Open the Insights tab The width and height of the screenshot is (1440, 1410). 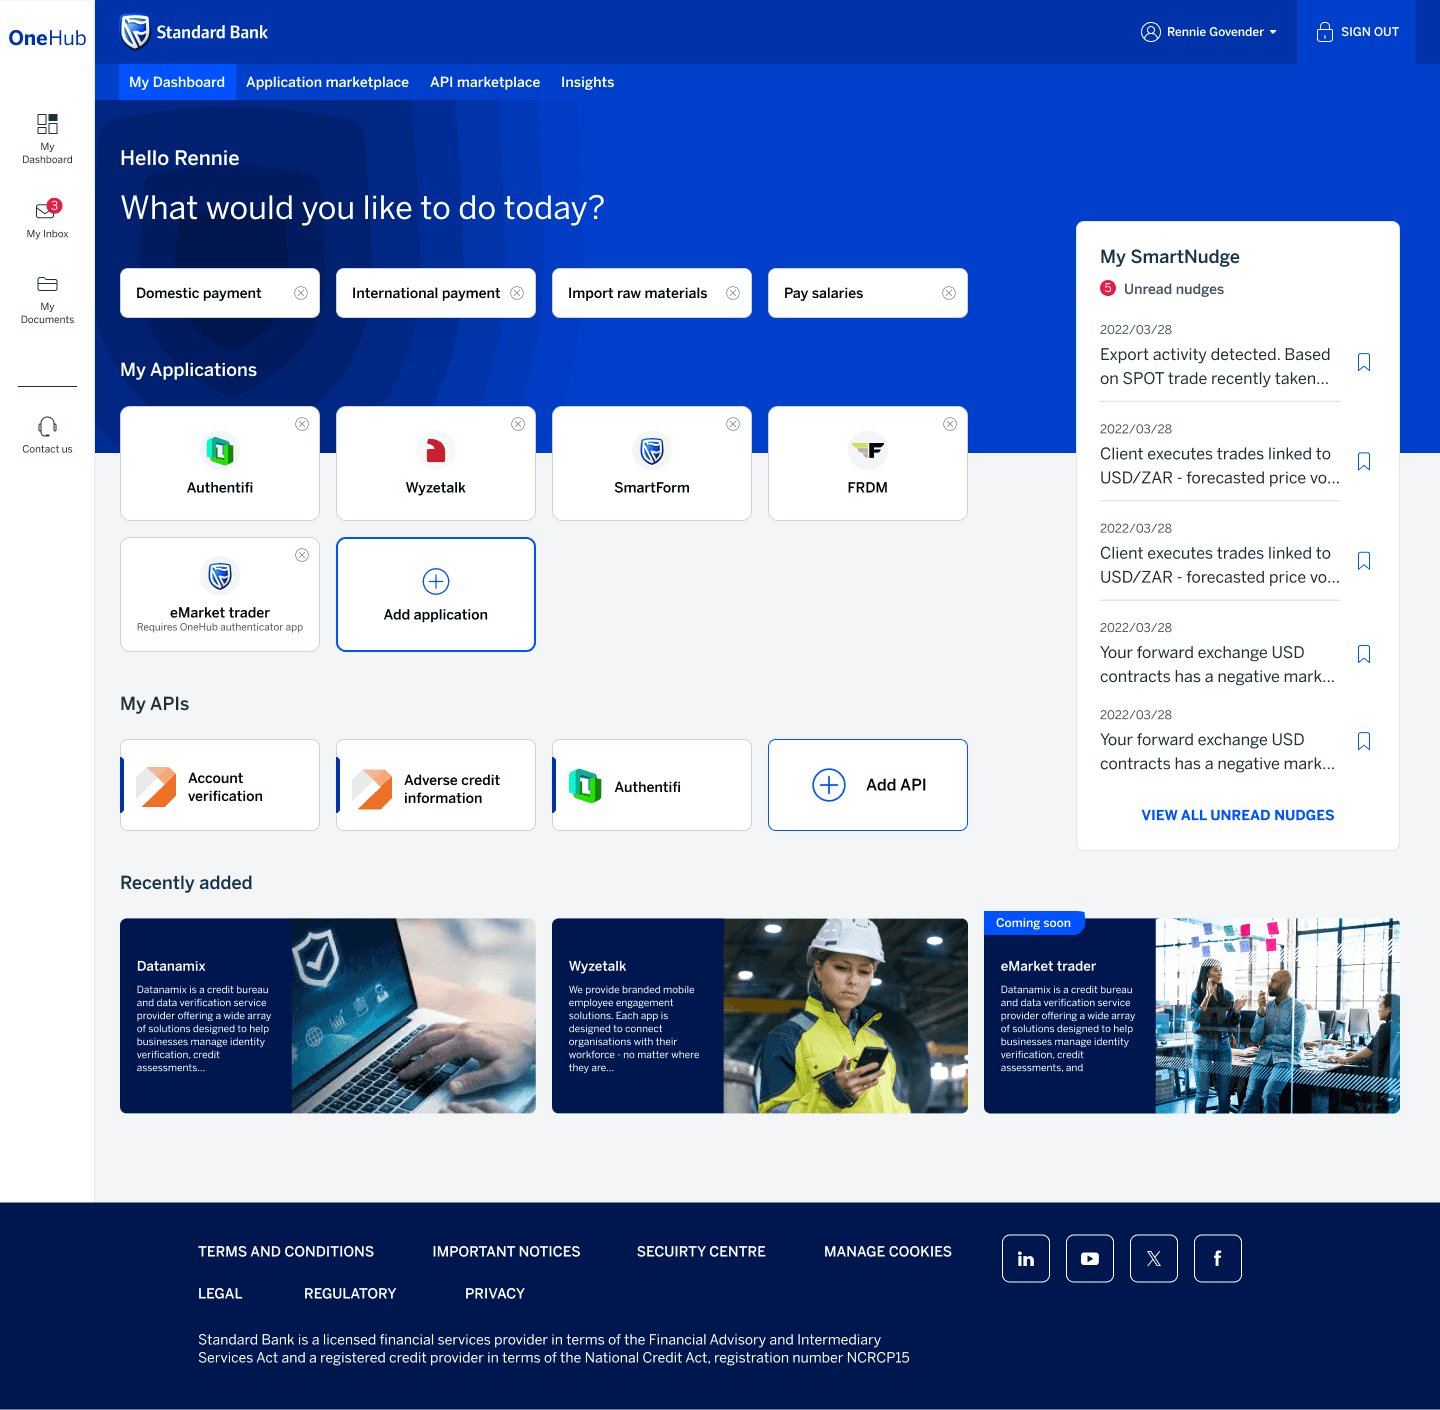point(587,82)
